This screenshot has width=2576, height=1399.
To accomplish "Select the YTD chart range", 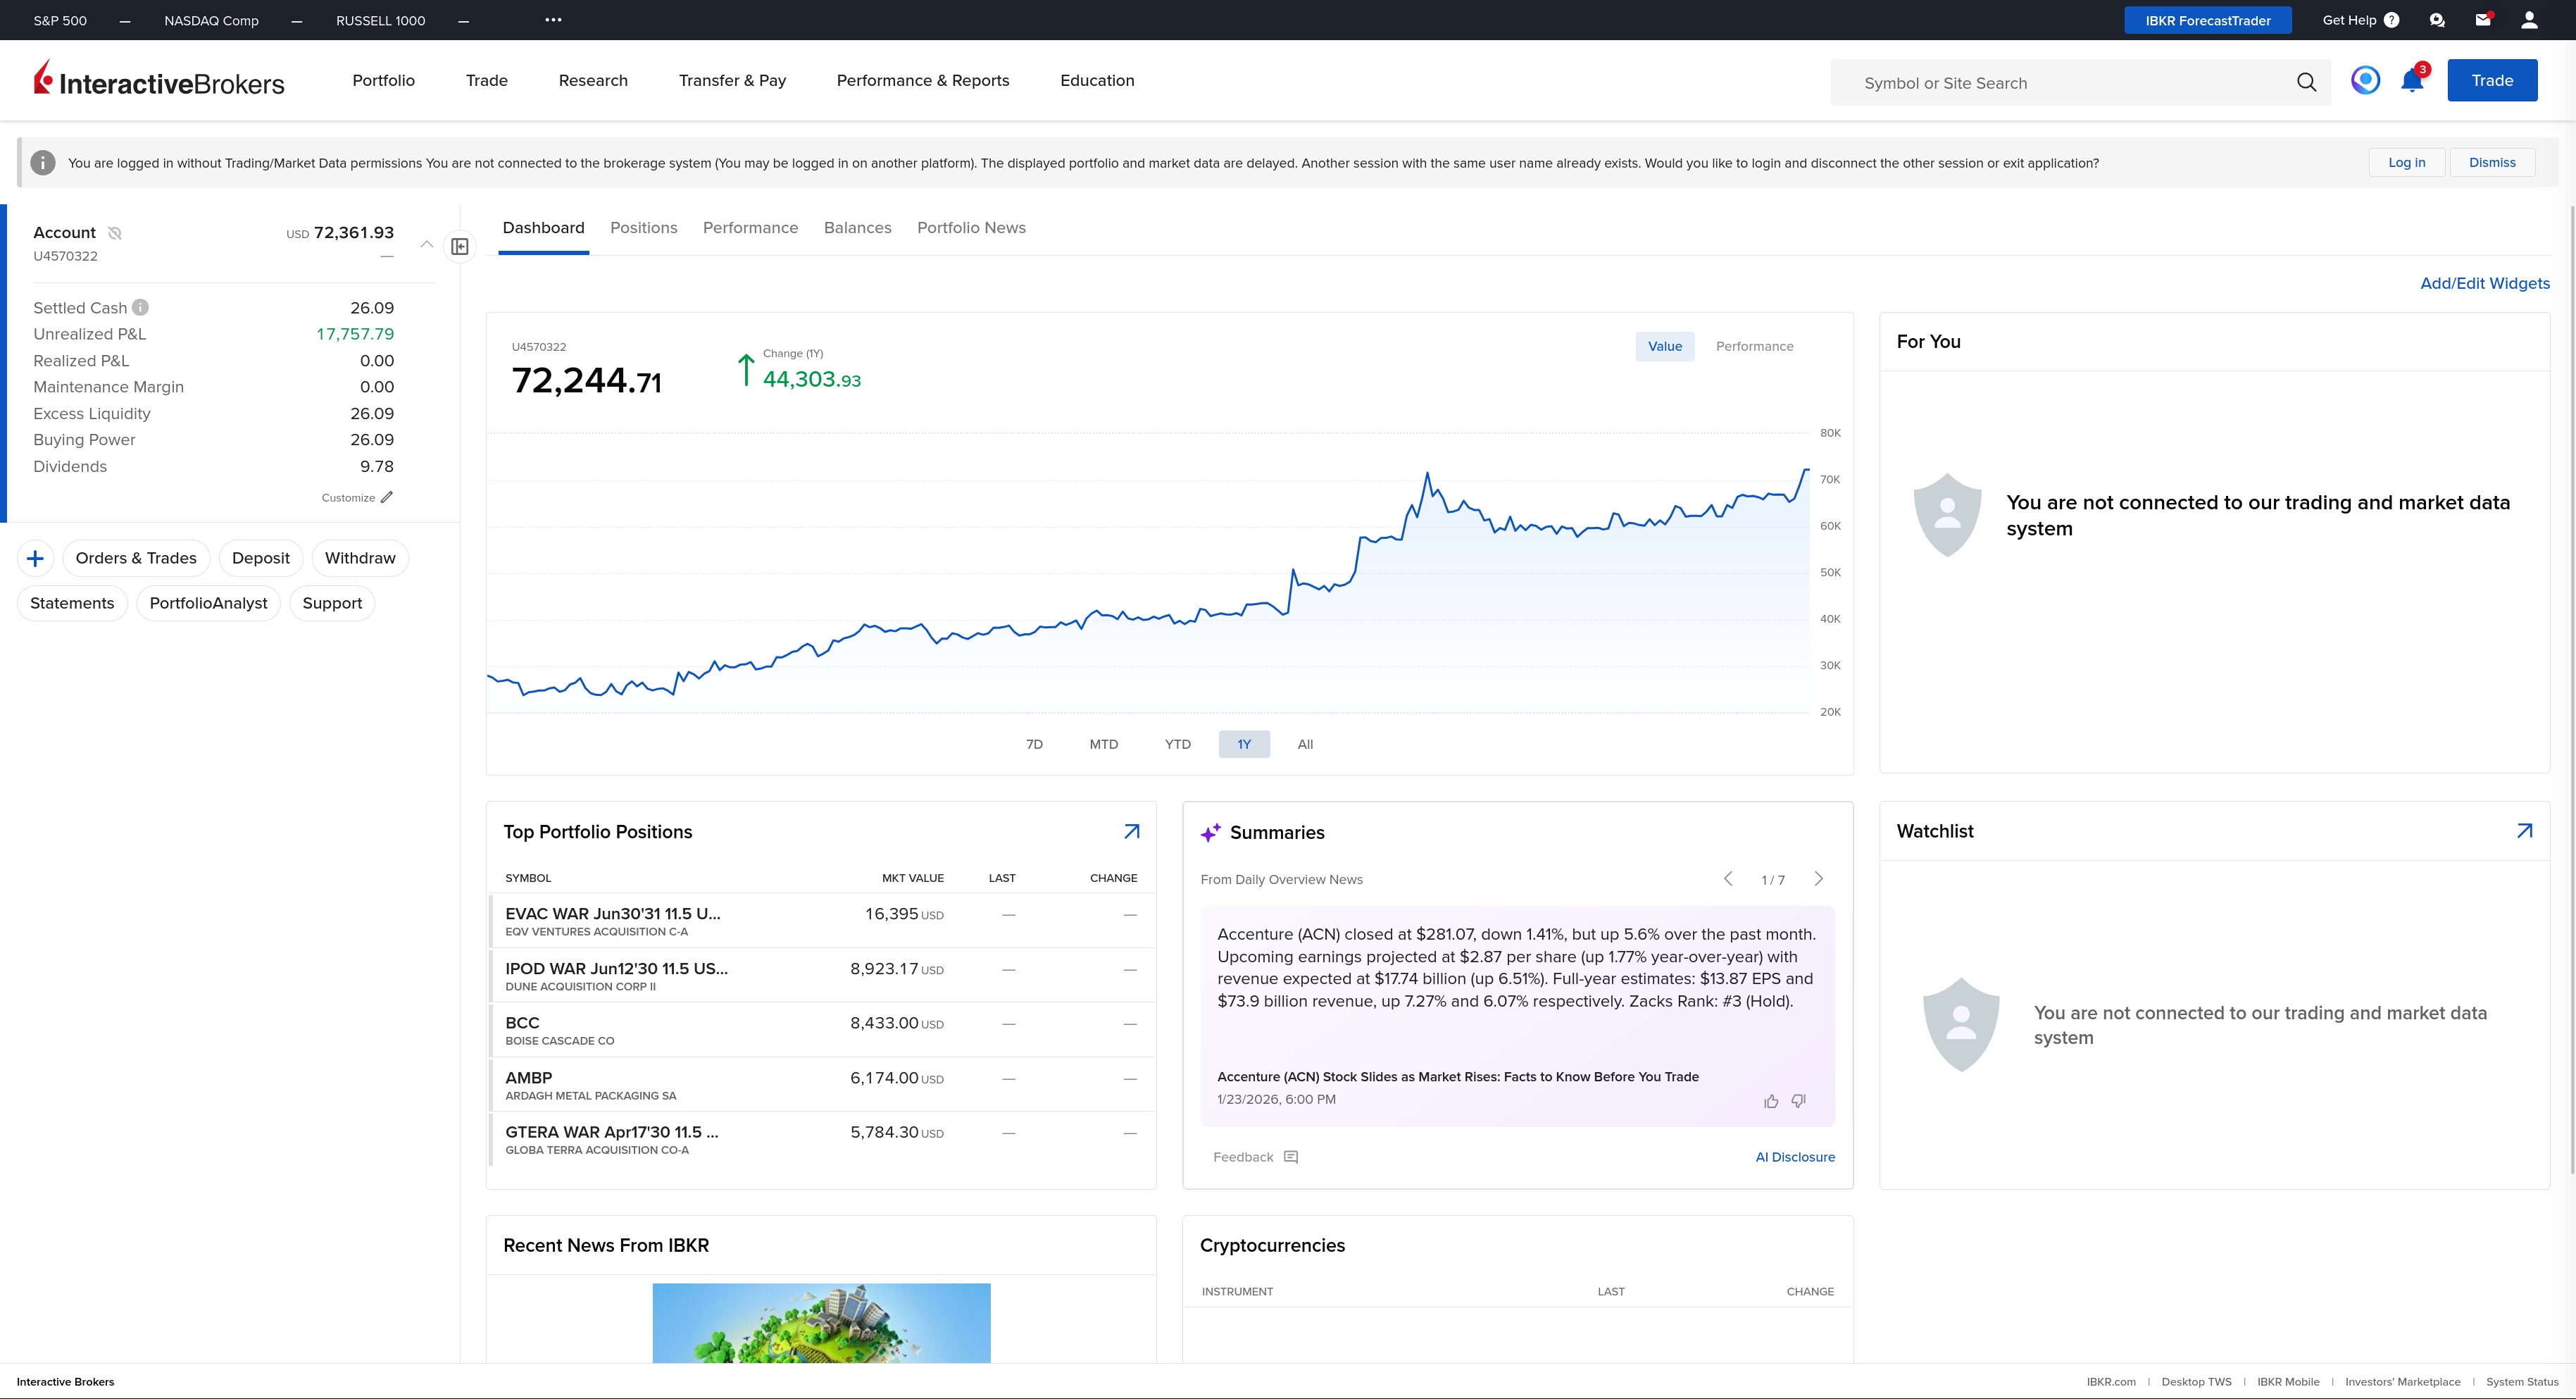I will point(1177,744).
